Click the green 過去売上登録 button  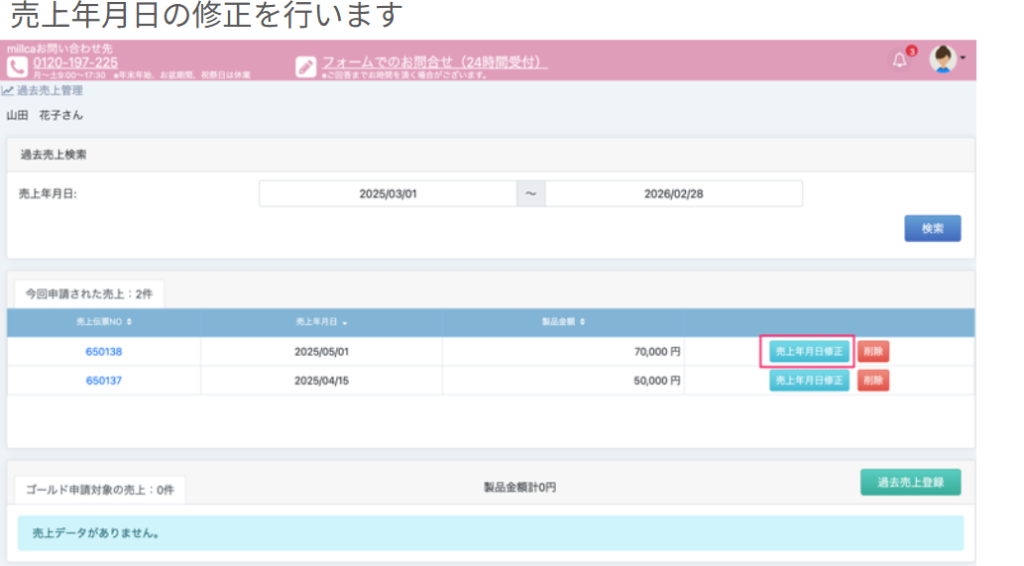pyautogui.click(x=910, y=483)
